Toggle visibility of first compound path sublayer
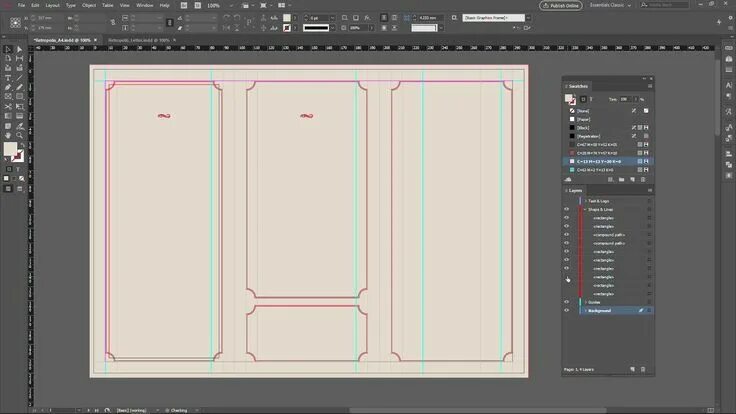736x414 pixels. (x=567, y=235)
